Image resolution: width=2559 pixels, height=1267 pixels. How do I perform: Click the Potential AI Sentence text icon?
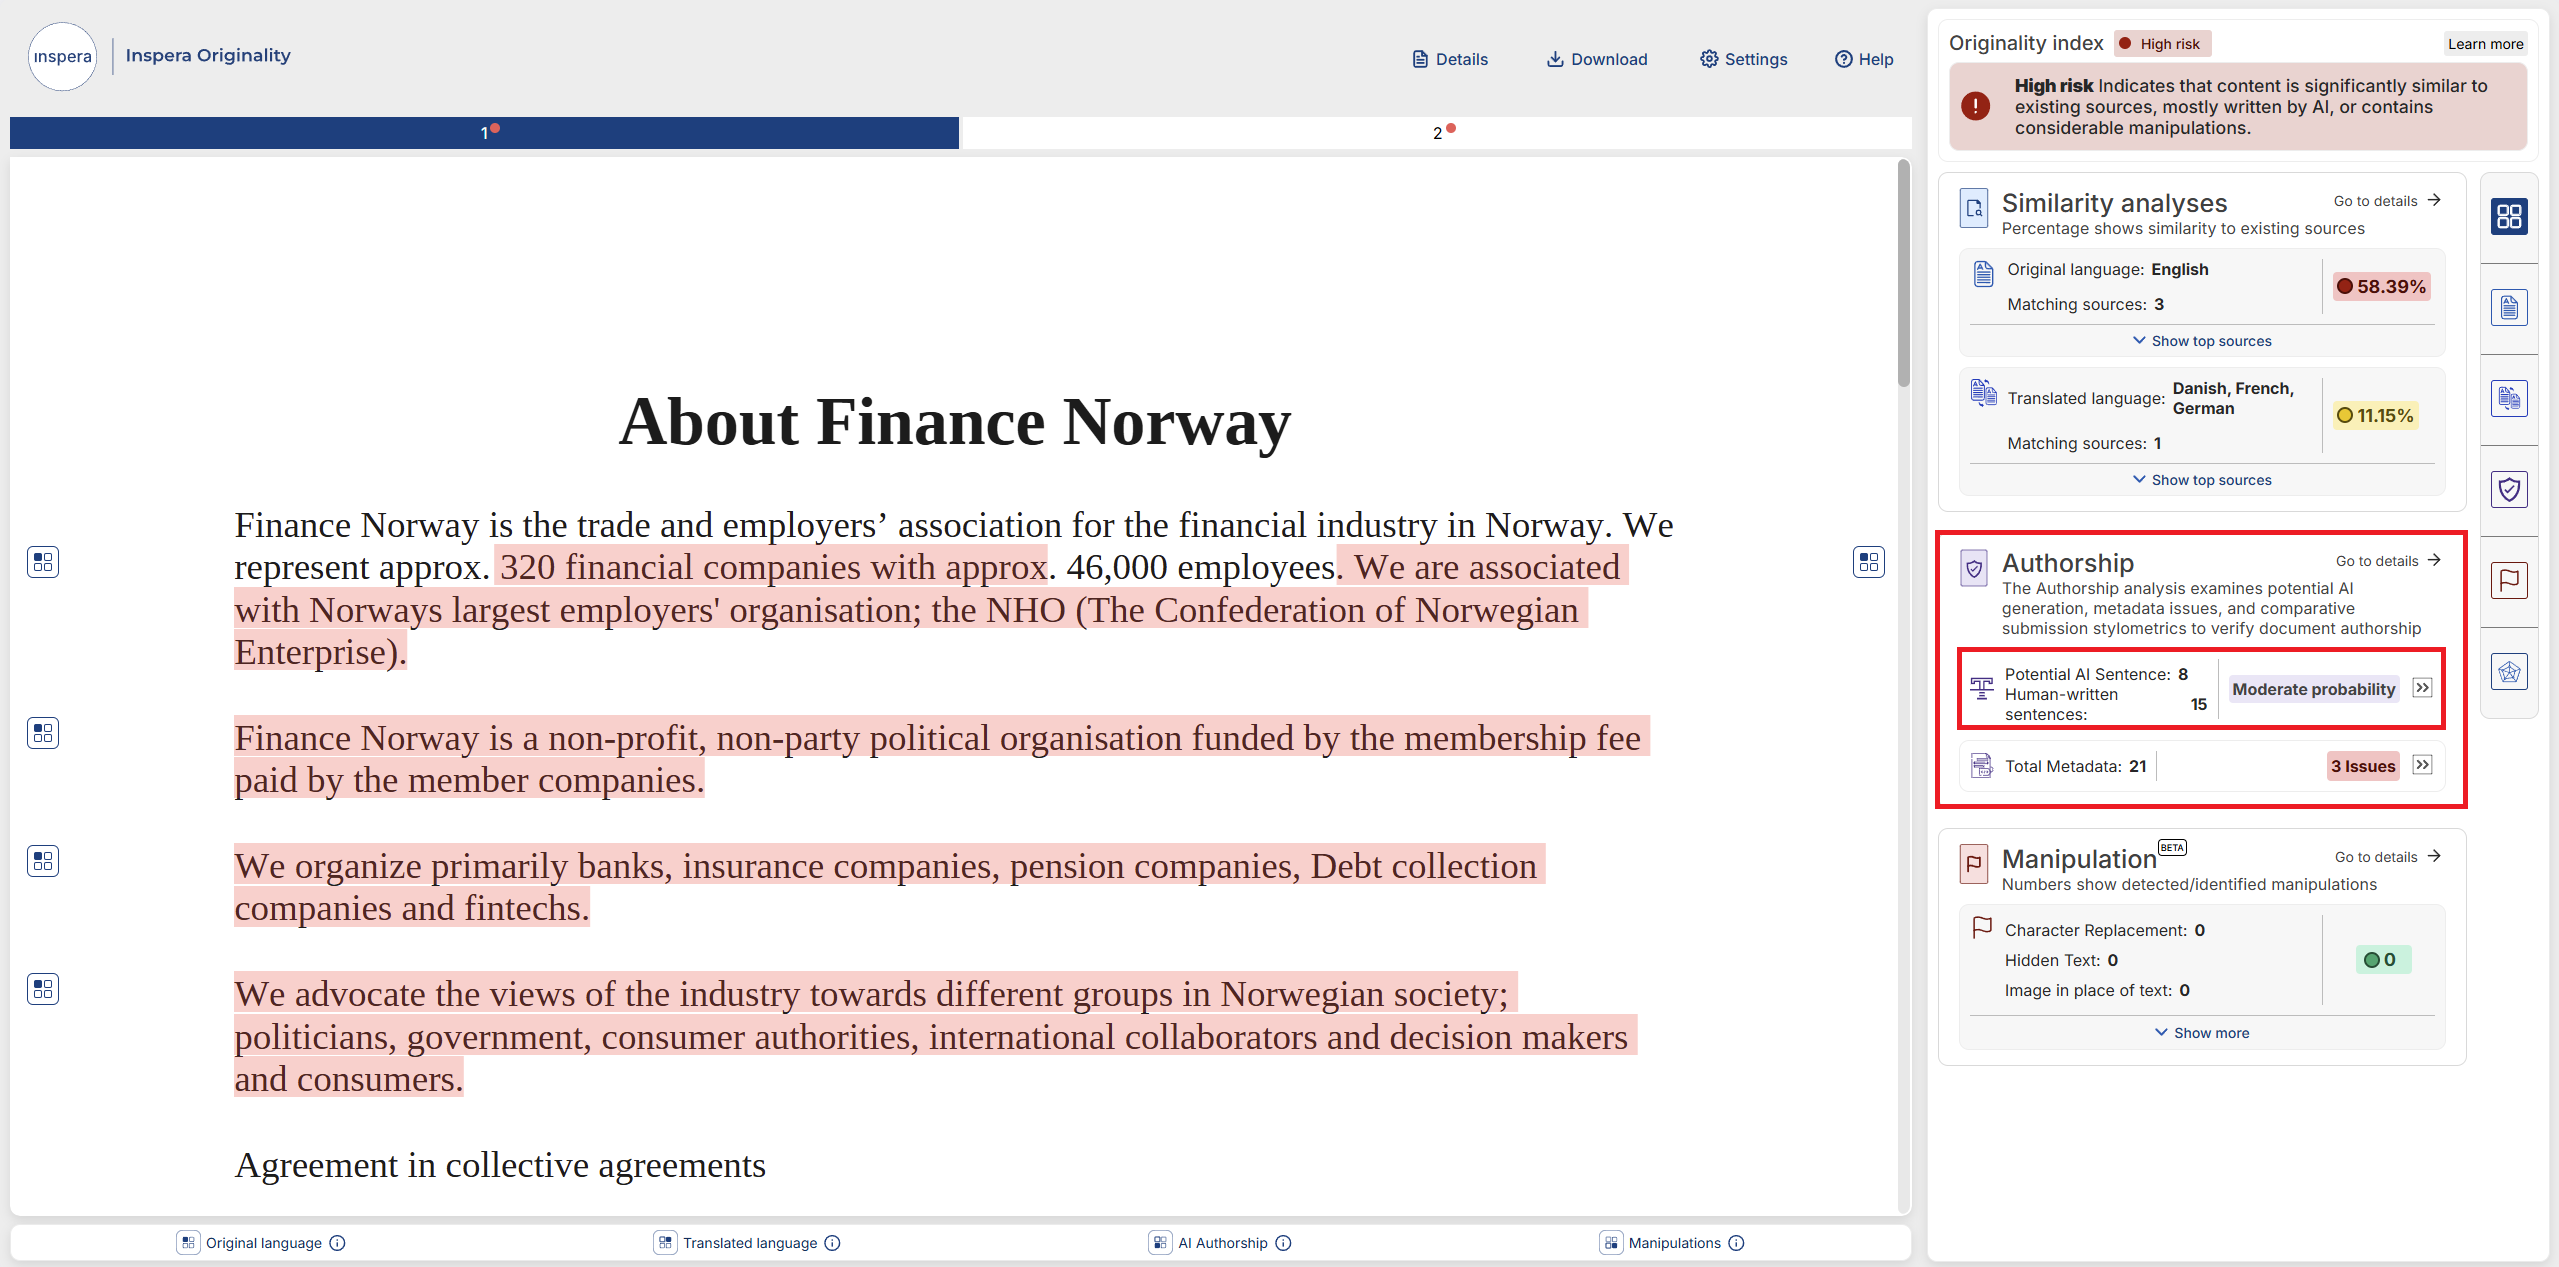[x=1982, y=689]
